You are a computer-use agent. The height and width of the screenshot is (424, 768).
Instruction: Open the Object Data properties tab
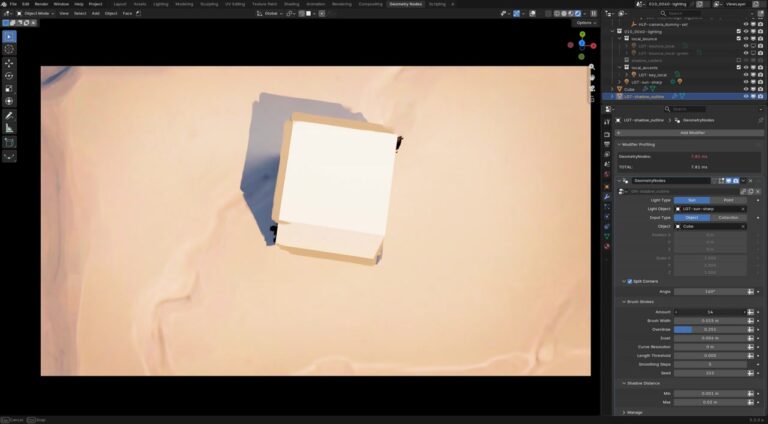[x=607, y=236]
